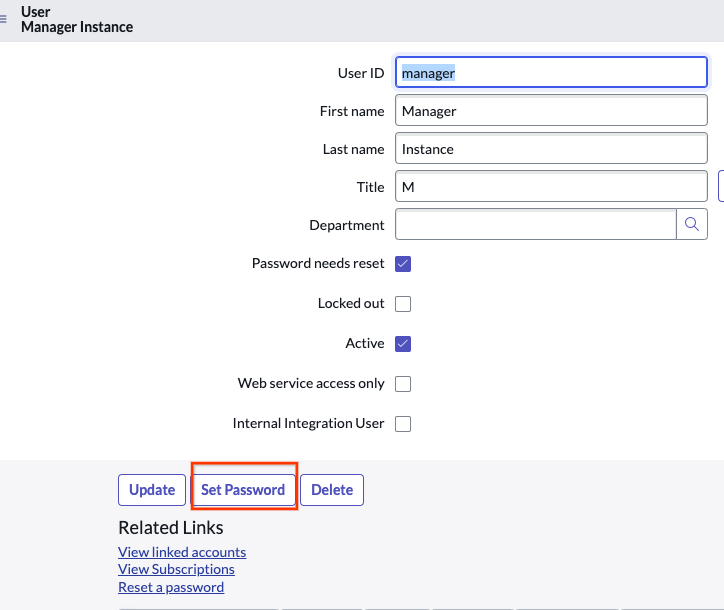Click the User Manager Instance header title
724x610 pixels.
77,20
